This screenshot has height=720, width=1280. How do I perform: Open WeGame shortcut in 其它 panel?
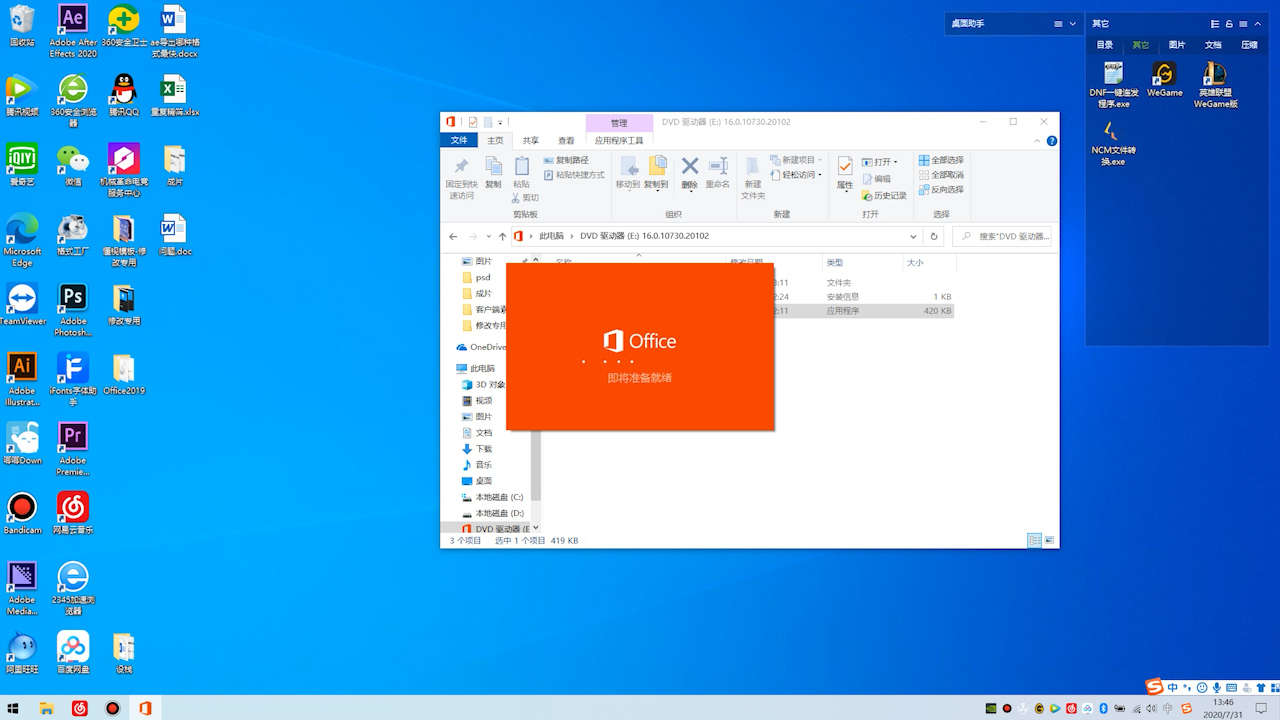pos(1164,80)
